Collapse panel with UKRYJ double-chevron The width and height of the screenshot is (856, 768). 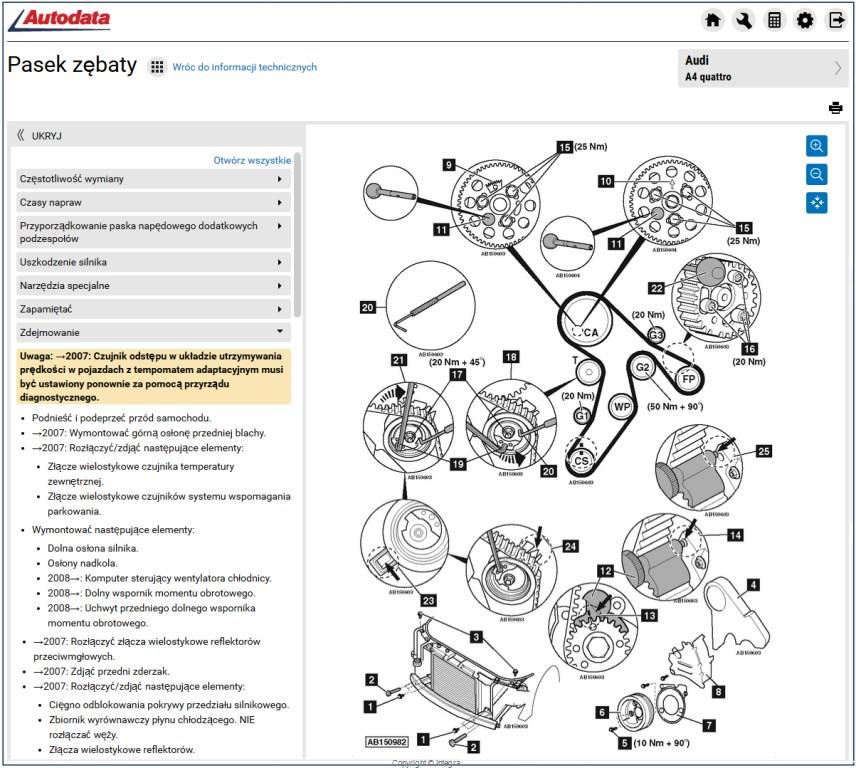(x=39, y=135)
